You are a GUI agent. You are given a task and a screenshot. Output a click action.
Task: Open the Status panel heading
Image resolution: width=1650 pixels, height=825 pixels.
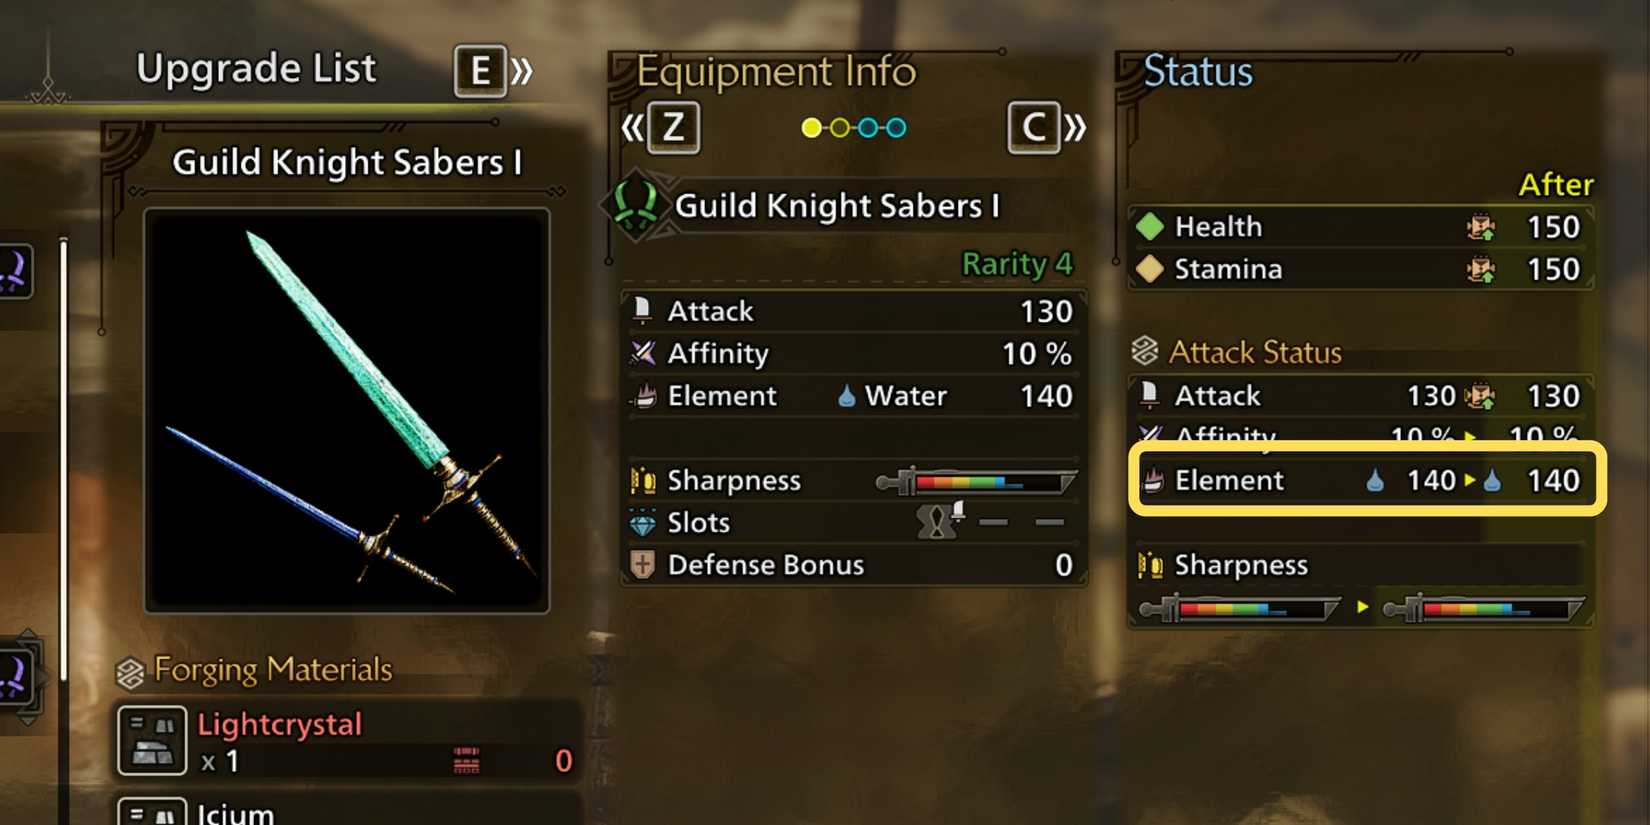1198,71
